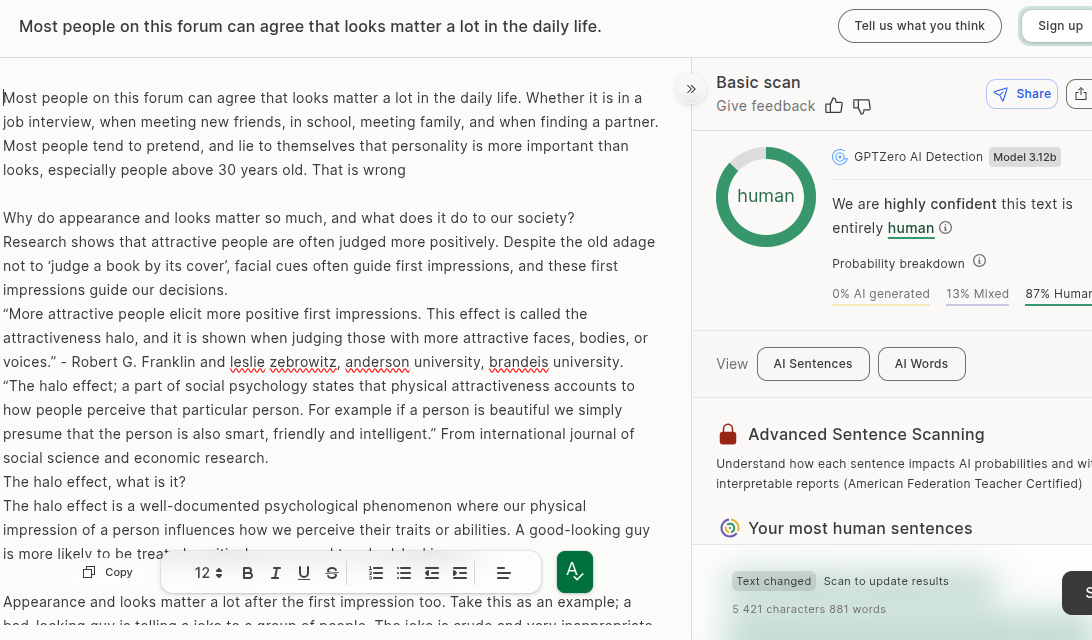Click the thumbs down feedback icon
This screenshot has height=640, width=1092.
(x=862, y=106)
